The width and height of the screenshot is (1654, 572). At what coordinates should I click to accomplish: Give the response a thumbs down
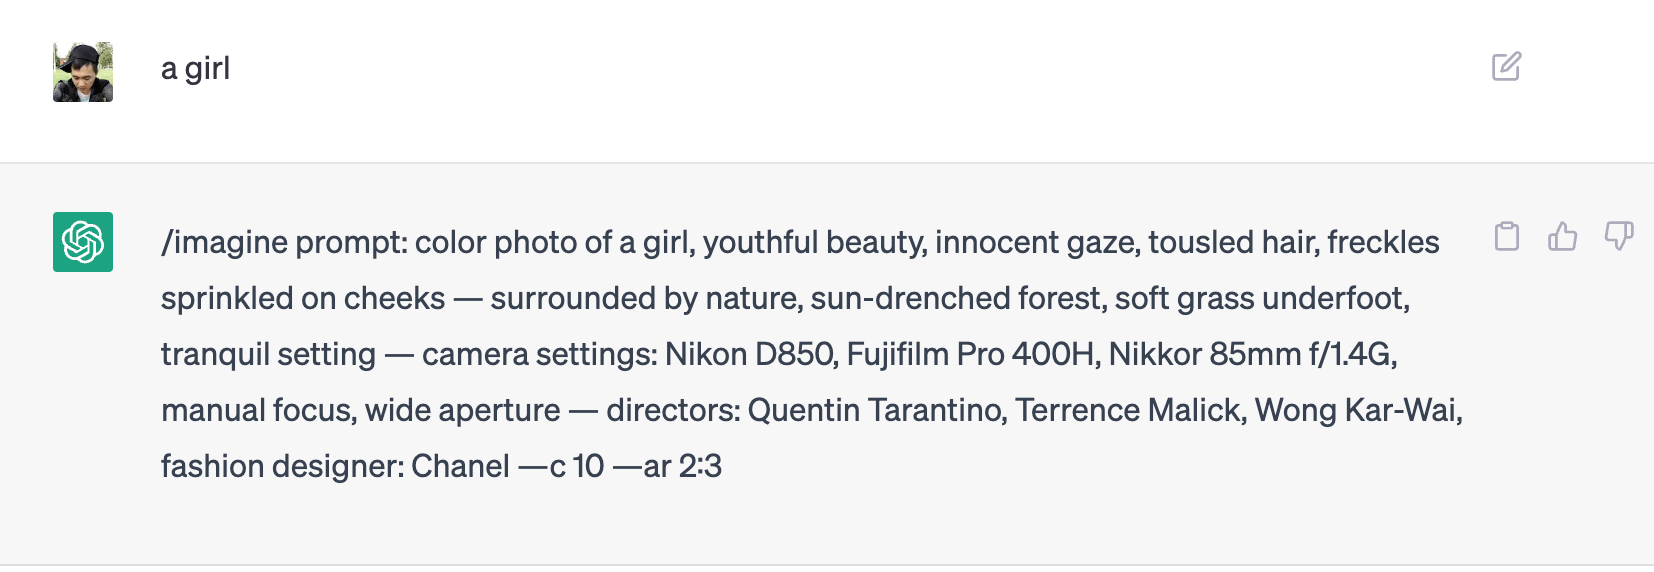click(1619, 236)
